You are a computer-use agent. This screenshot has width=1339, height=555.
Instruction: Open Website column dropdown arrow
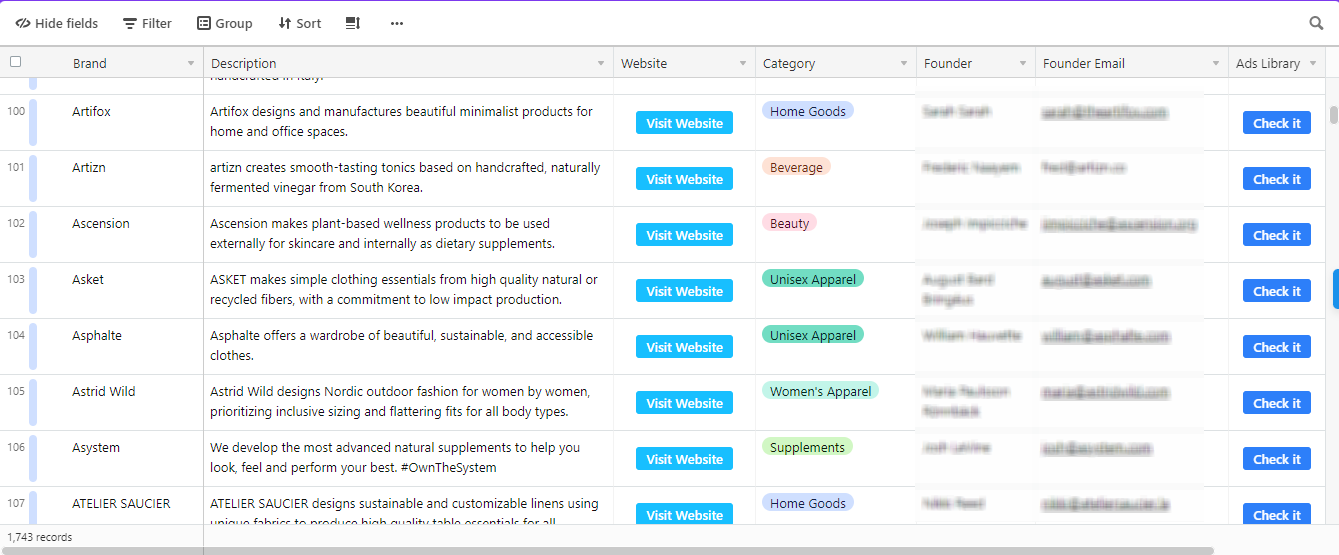click(743, 63)
